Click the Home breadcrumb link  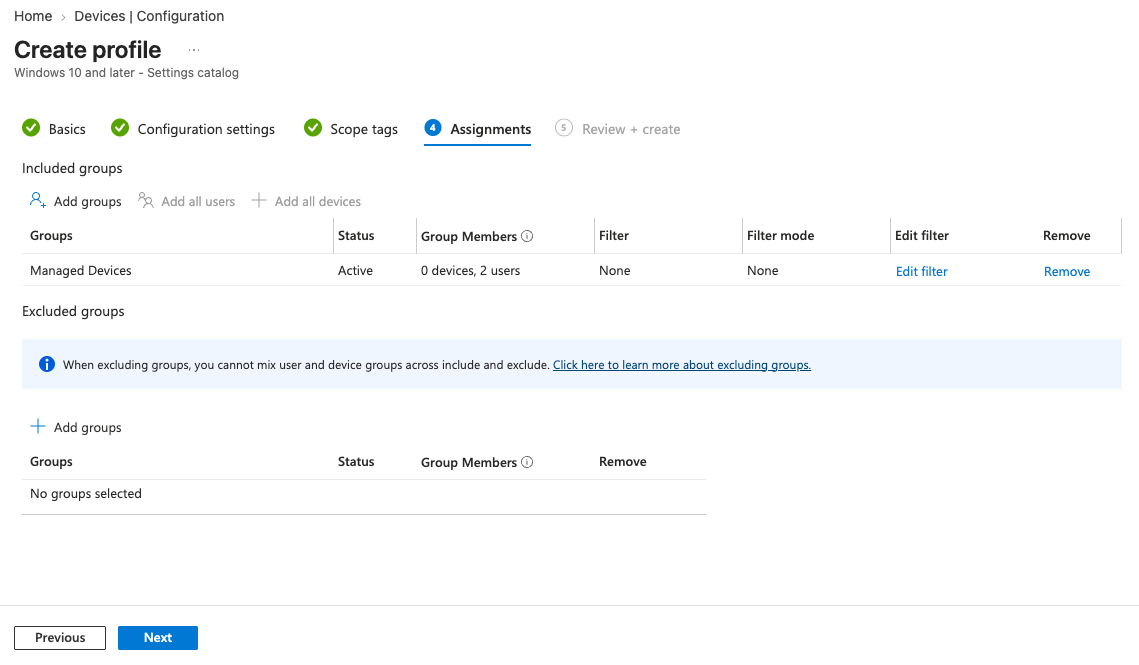coord(33,16)
